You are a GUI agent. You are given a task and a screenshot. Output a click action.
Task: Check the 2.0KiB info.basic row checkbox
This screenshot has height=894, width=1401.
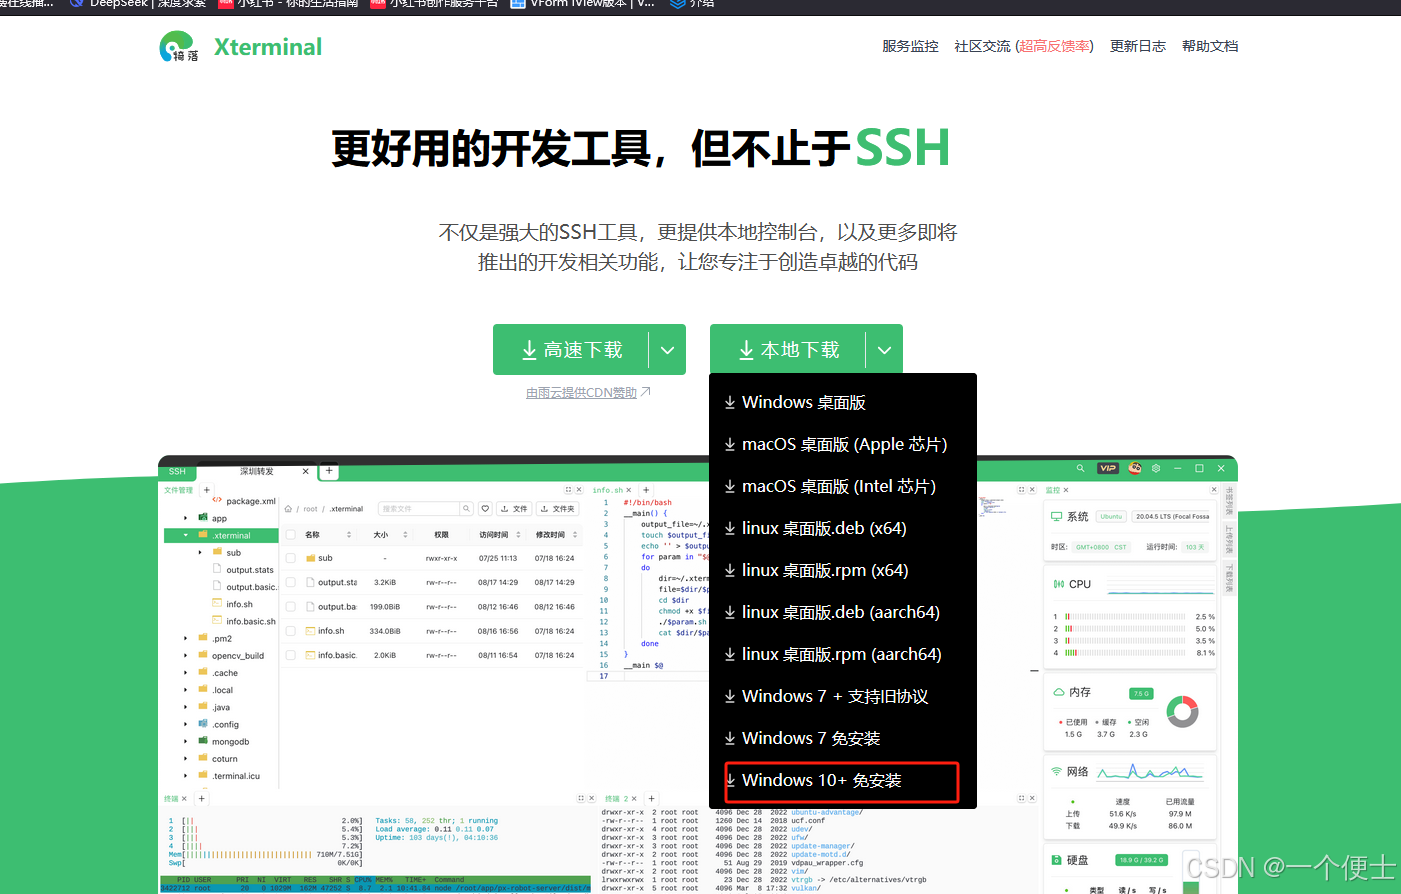291,655
